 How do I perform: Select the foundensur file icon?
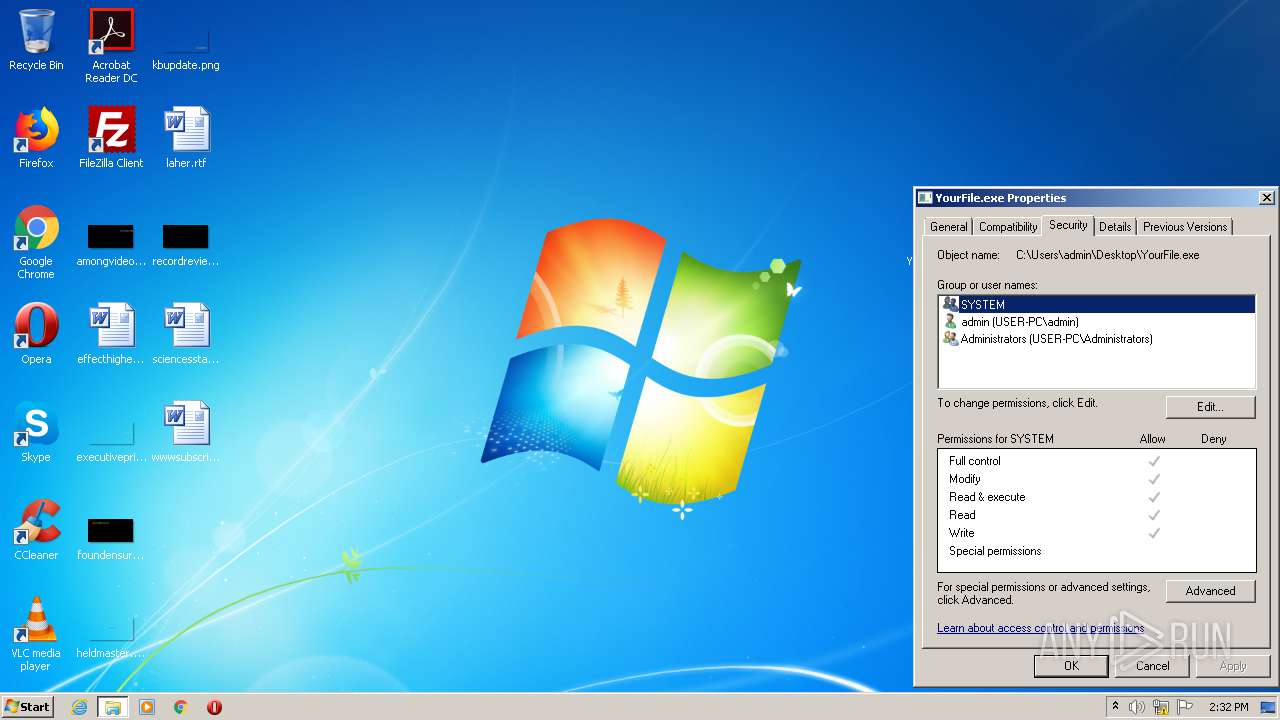point(111,538)
